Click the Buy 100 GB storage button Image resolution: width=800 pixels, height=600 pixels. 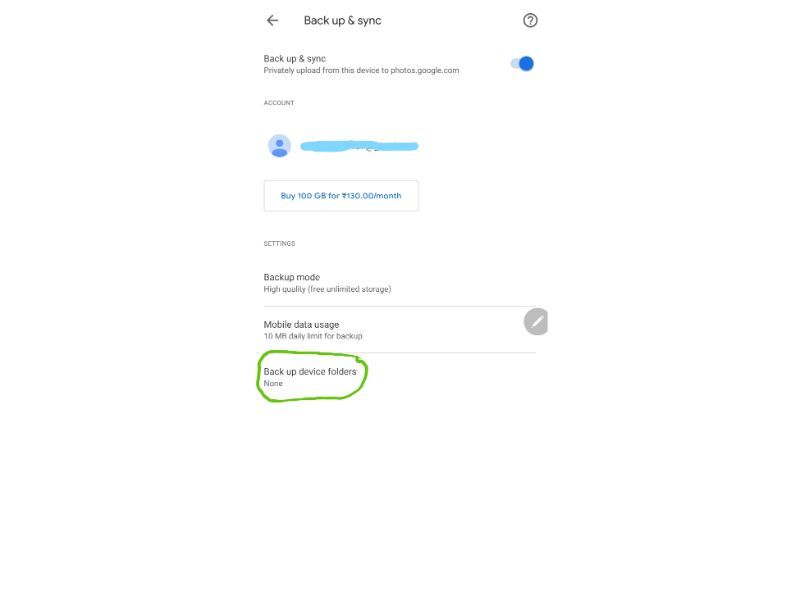pyautogui.click(x=341, y=195)
